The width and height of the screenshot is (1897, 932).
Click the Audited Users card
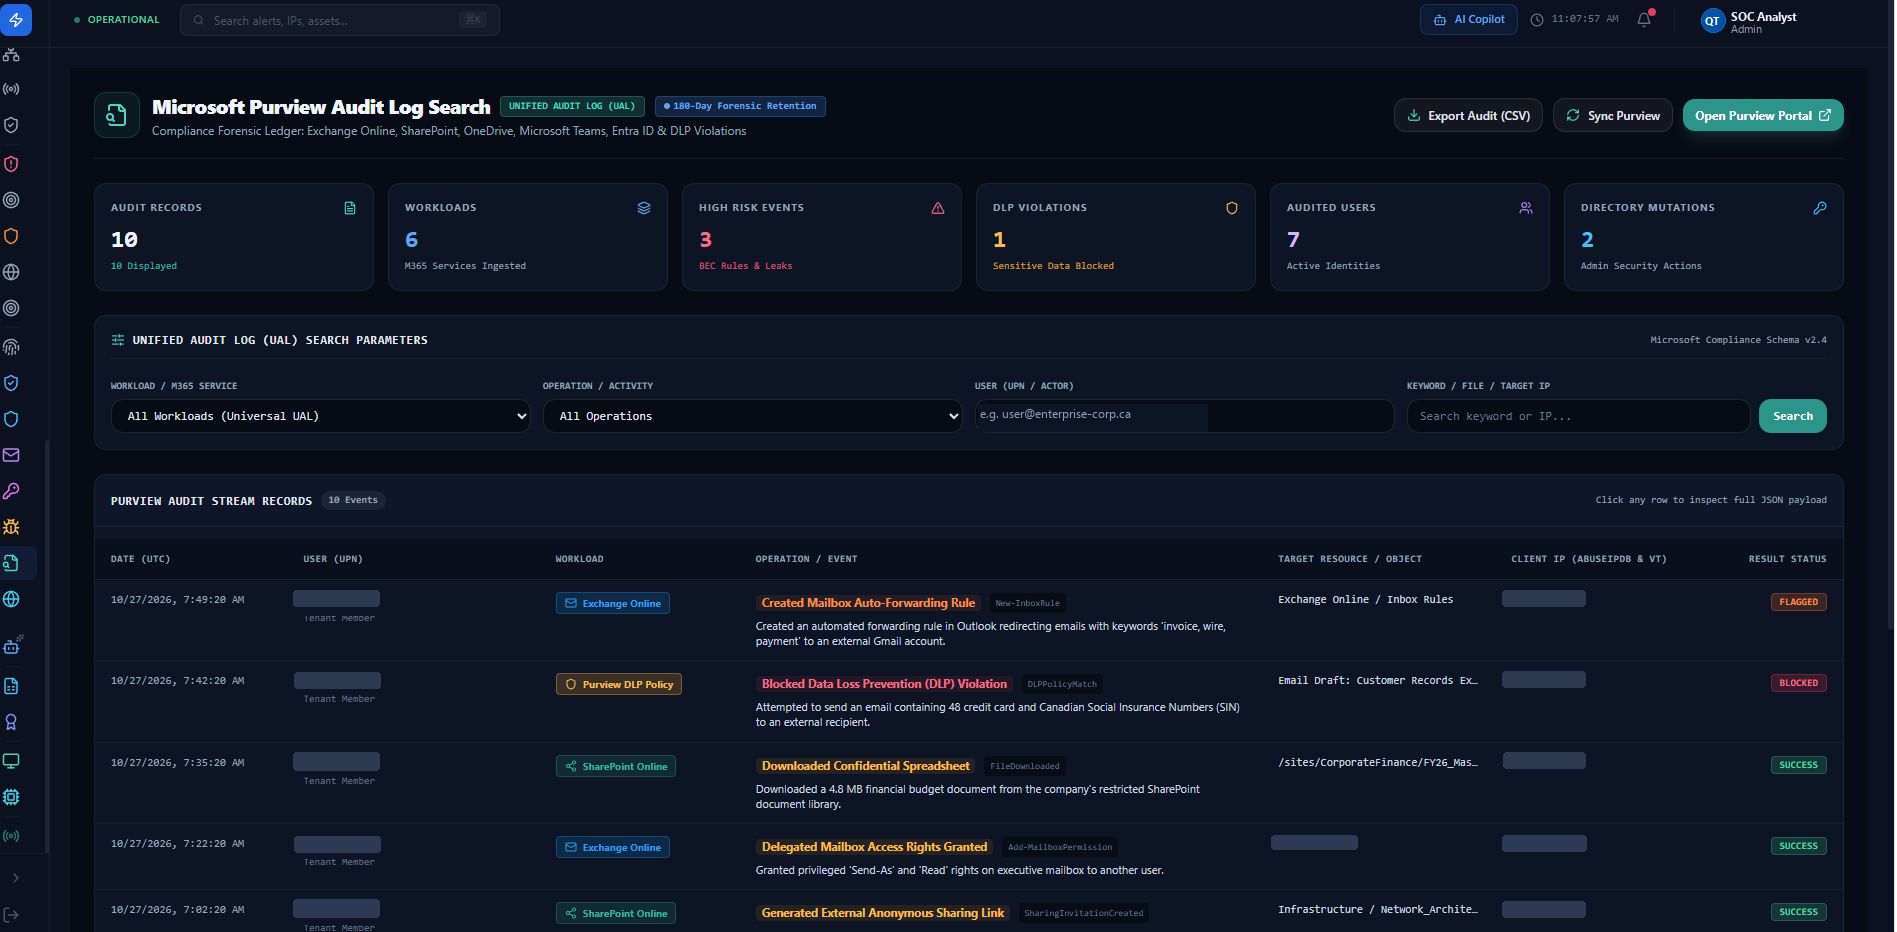(1409, 237)
